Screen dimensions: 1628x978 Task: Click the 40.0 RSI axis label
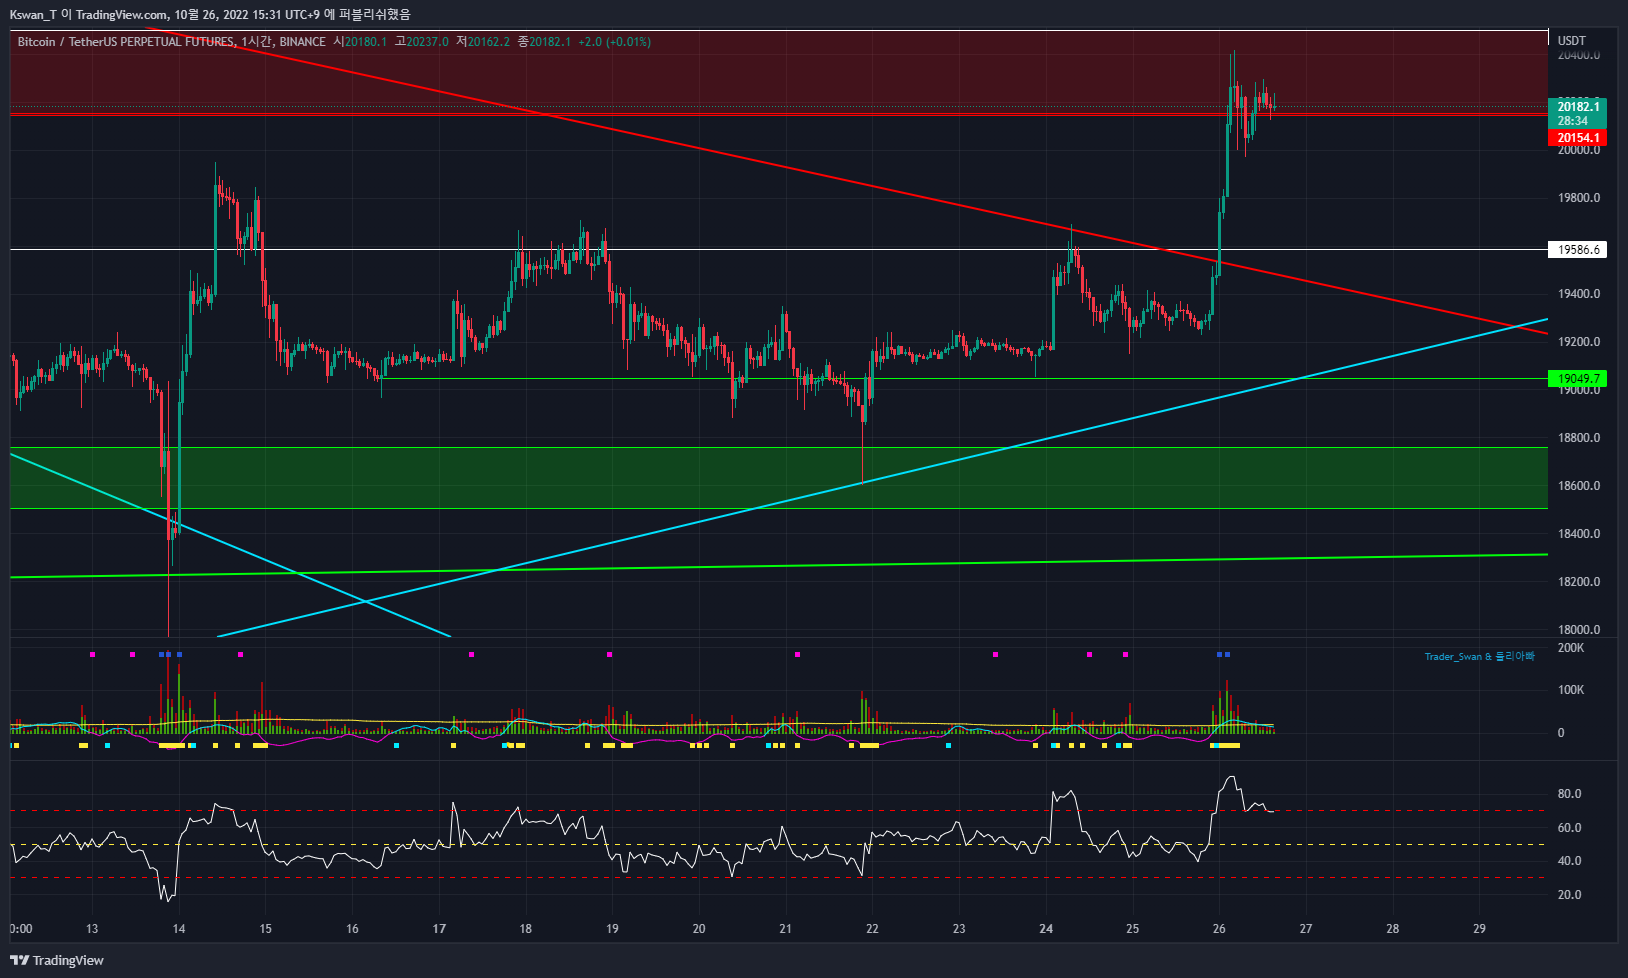click(x=1569, y=861)
